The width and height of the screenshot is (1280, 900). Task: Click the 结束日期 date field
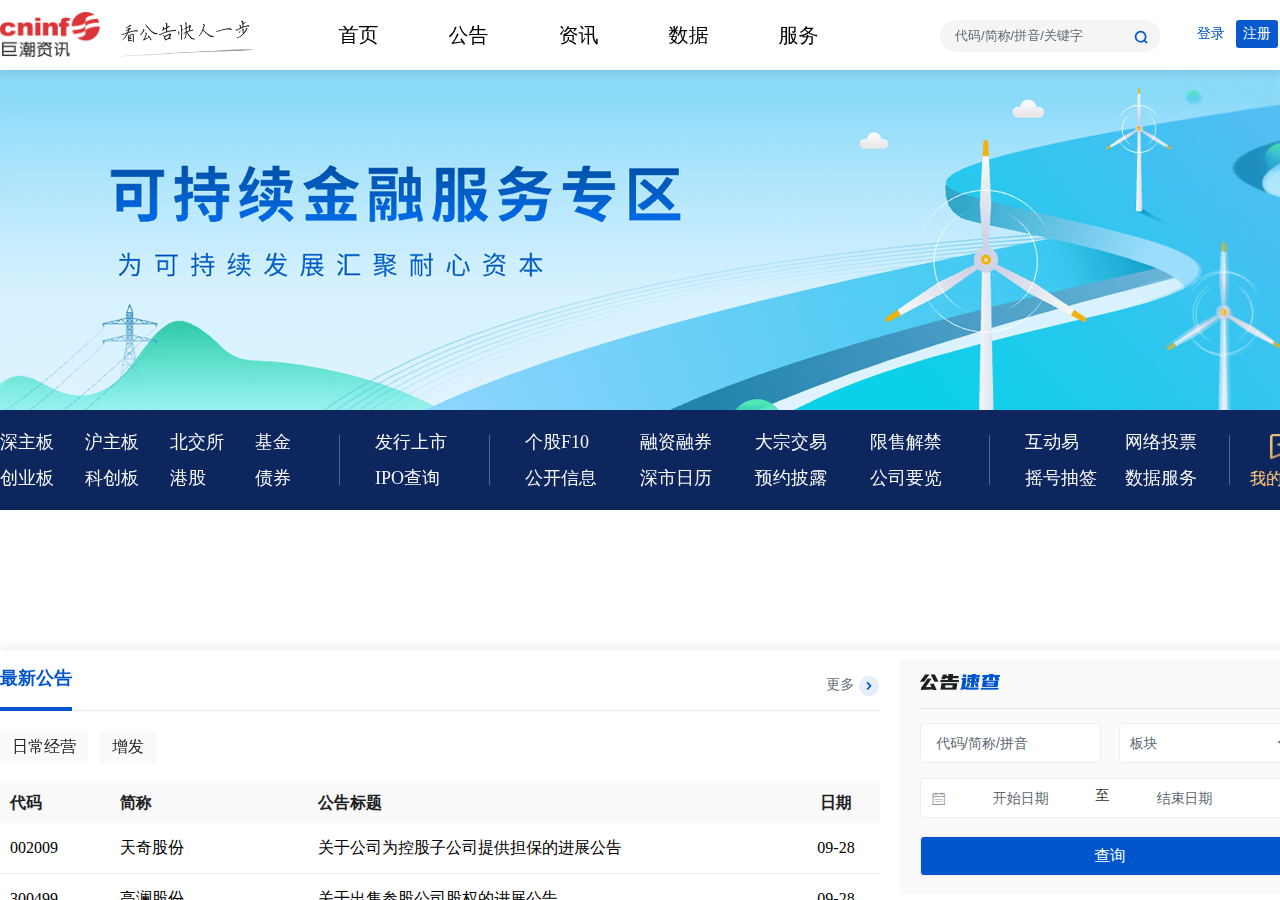(1184, 798)
